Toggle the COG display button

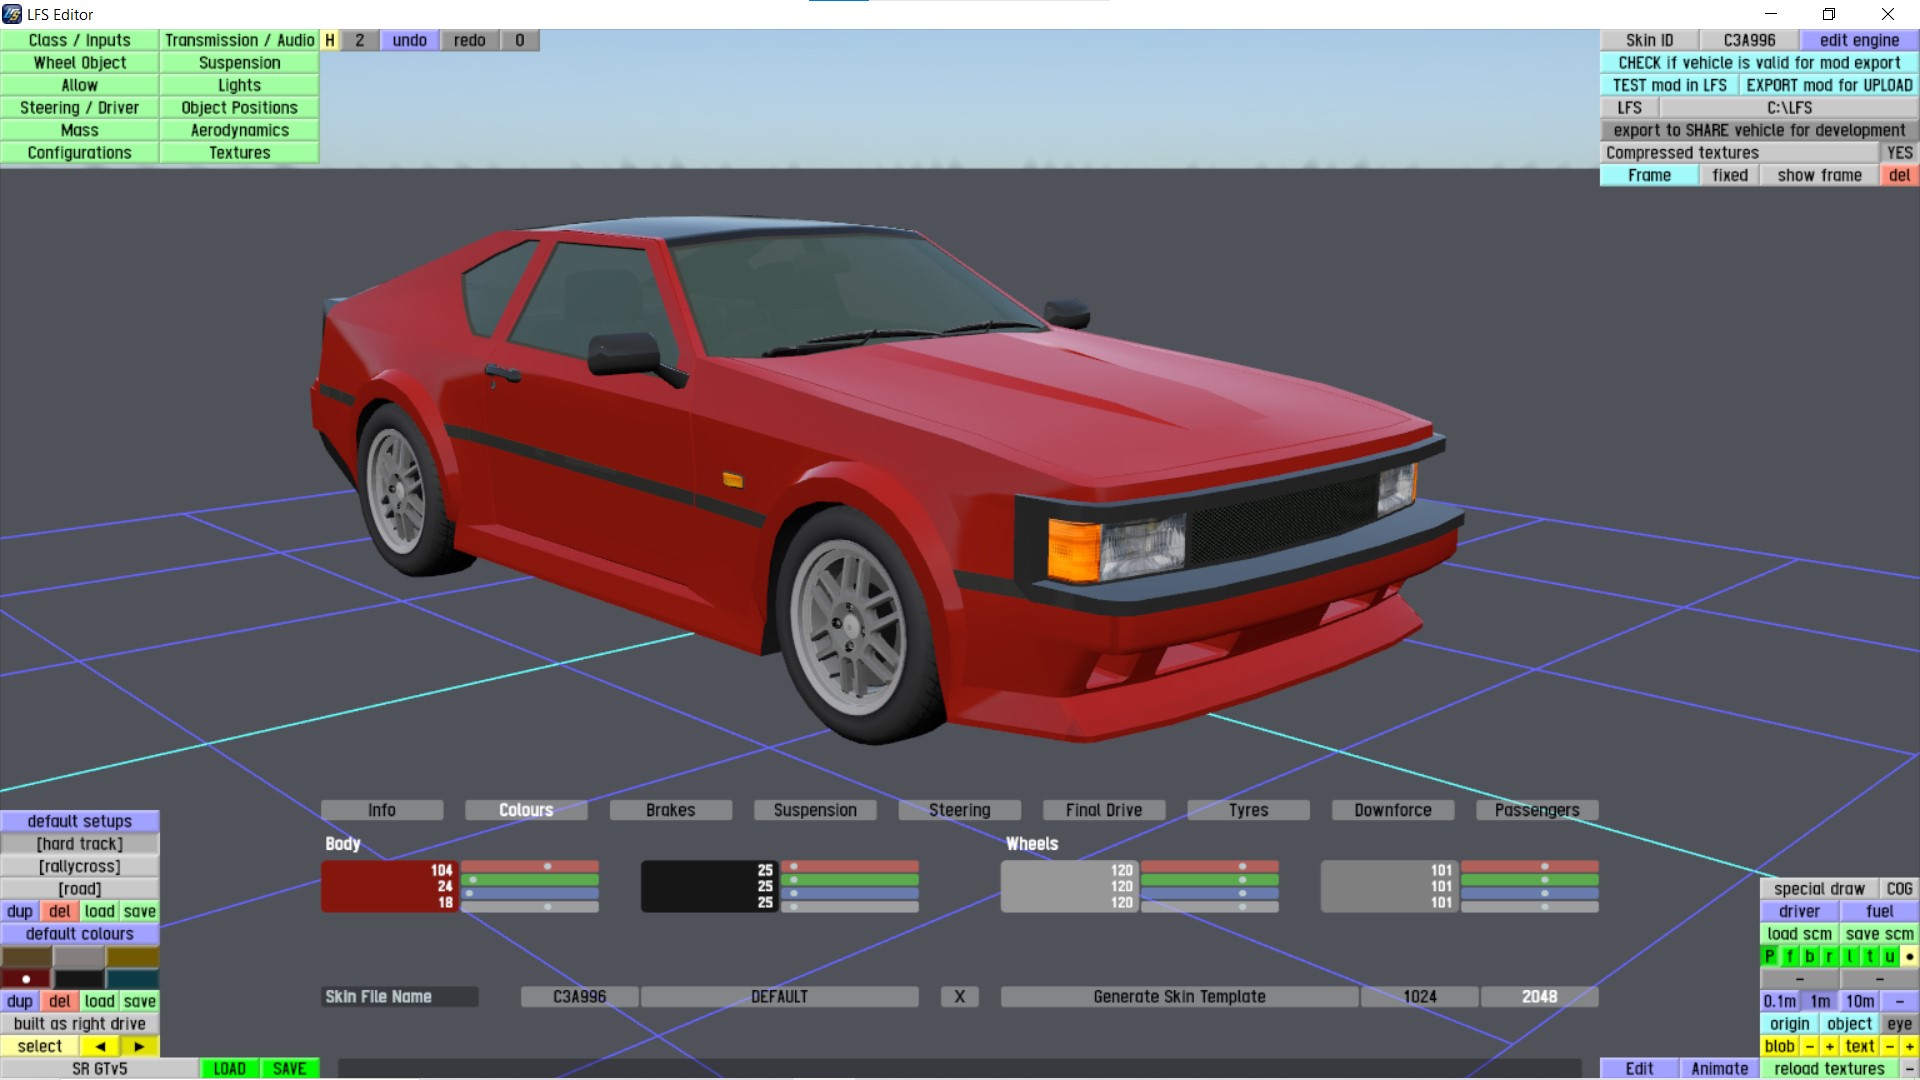click(1899, 888)
